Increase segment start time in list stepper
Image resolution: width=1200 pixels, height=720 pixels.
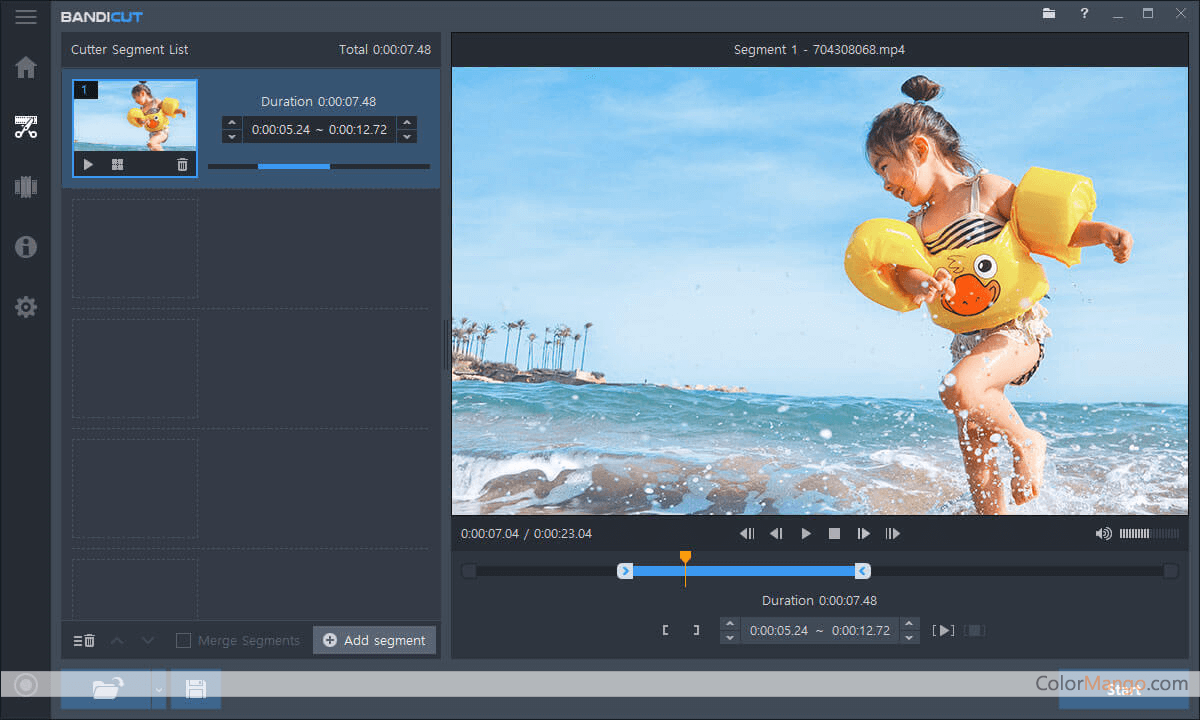(x=232, y=123)
